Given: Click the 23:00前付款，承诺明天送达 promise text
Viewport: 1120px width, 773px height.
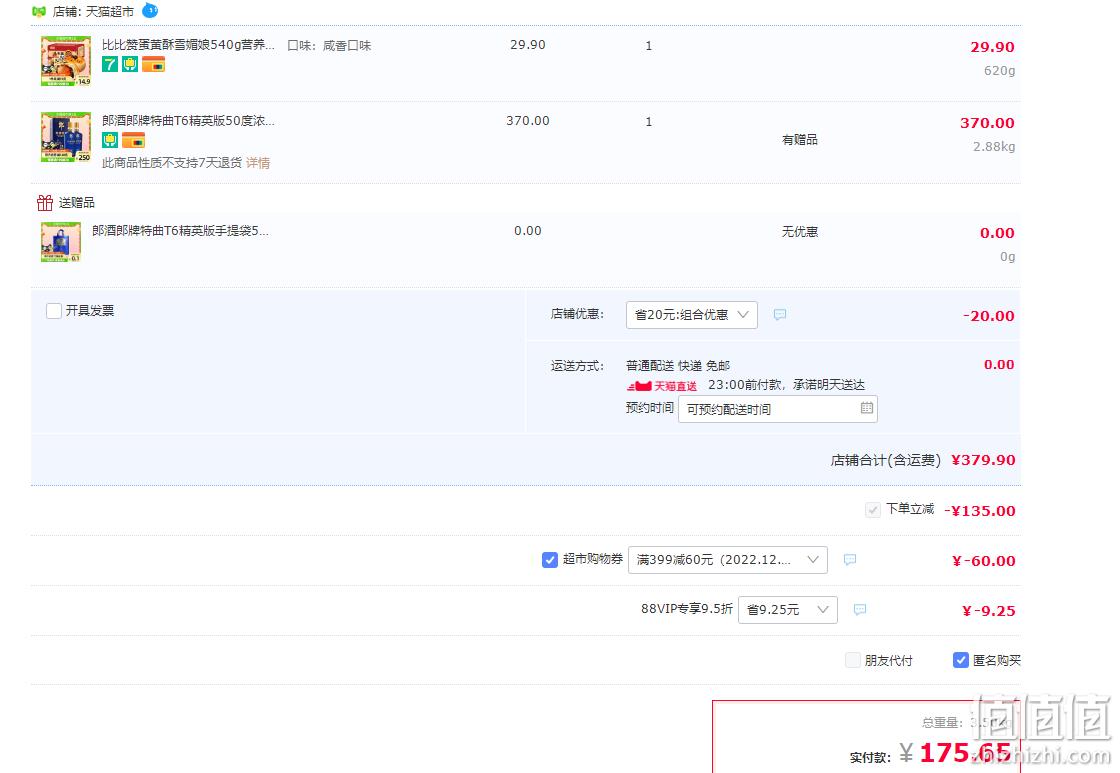Looking at the screenshot, I should coord(786,385).
